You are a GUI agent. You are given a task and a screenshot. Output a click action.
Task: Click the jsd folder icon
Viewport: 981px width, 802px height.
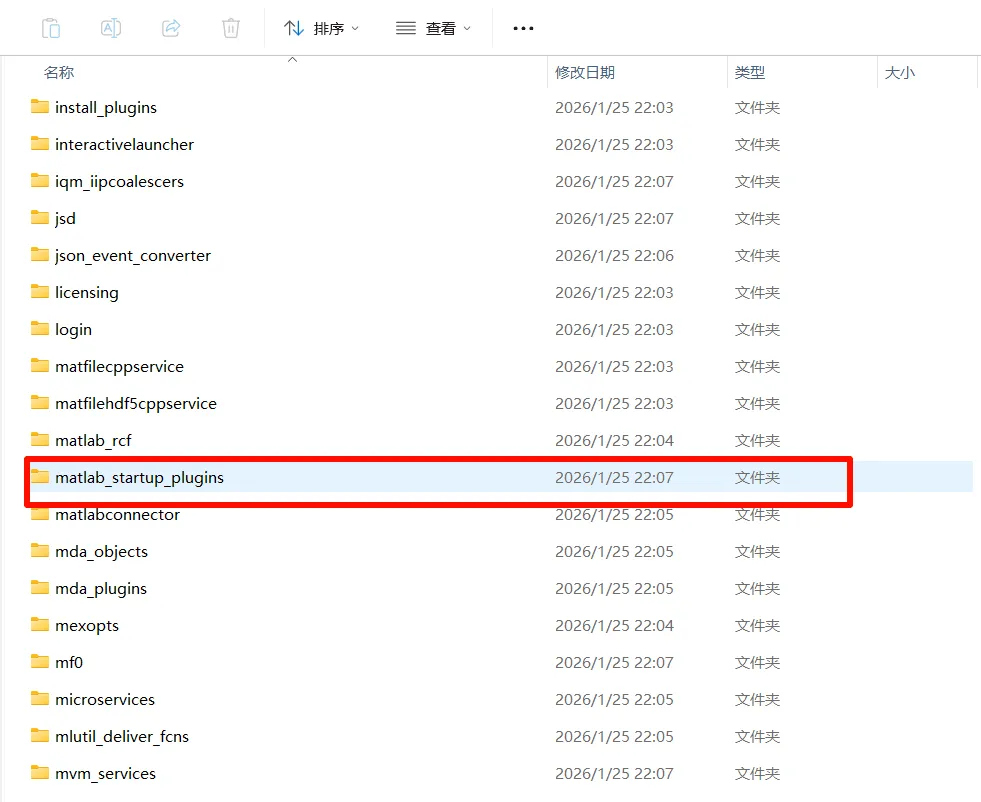click(x=40, y=218)
